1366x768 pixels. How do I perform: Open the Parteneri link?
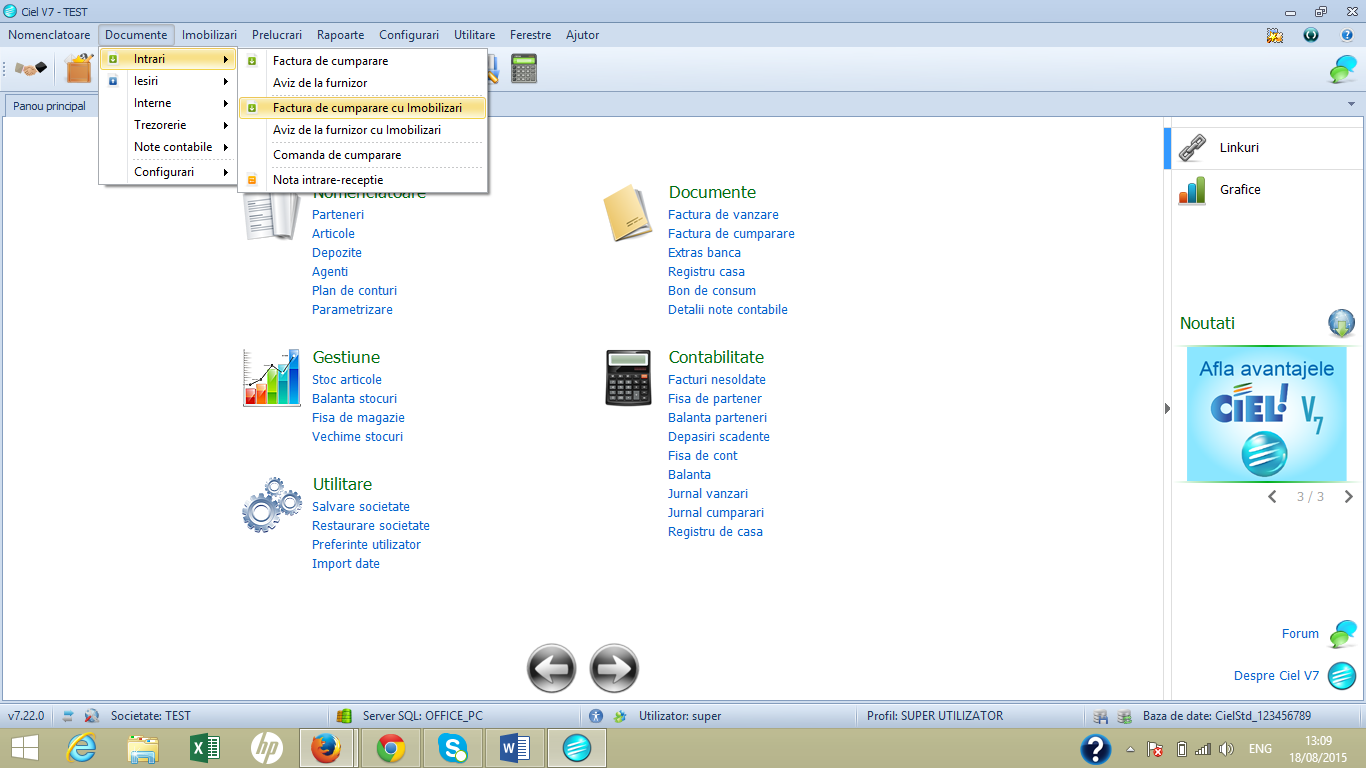[338, 215]
